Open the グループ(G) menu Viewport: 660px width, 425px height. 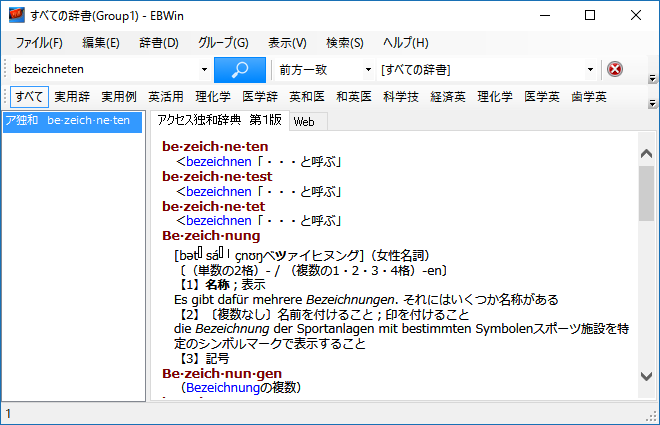click(223, 42)
